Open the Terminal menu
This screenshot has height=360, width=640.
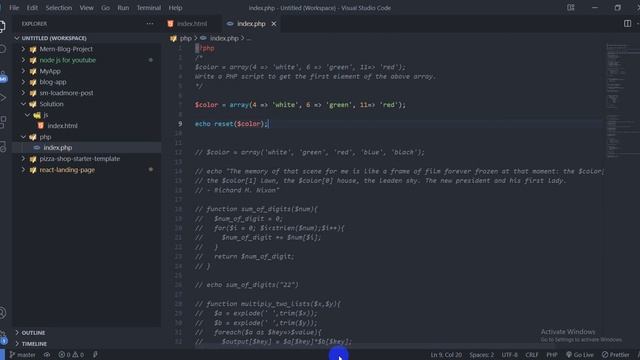(x=149, y=8)
